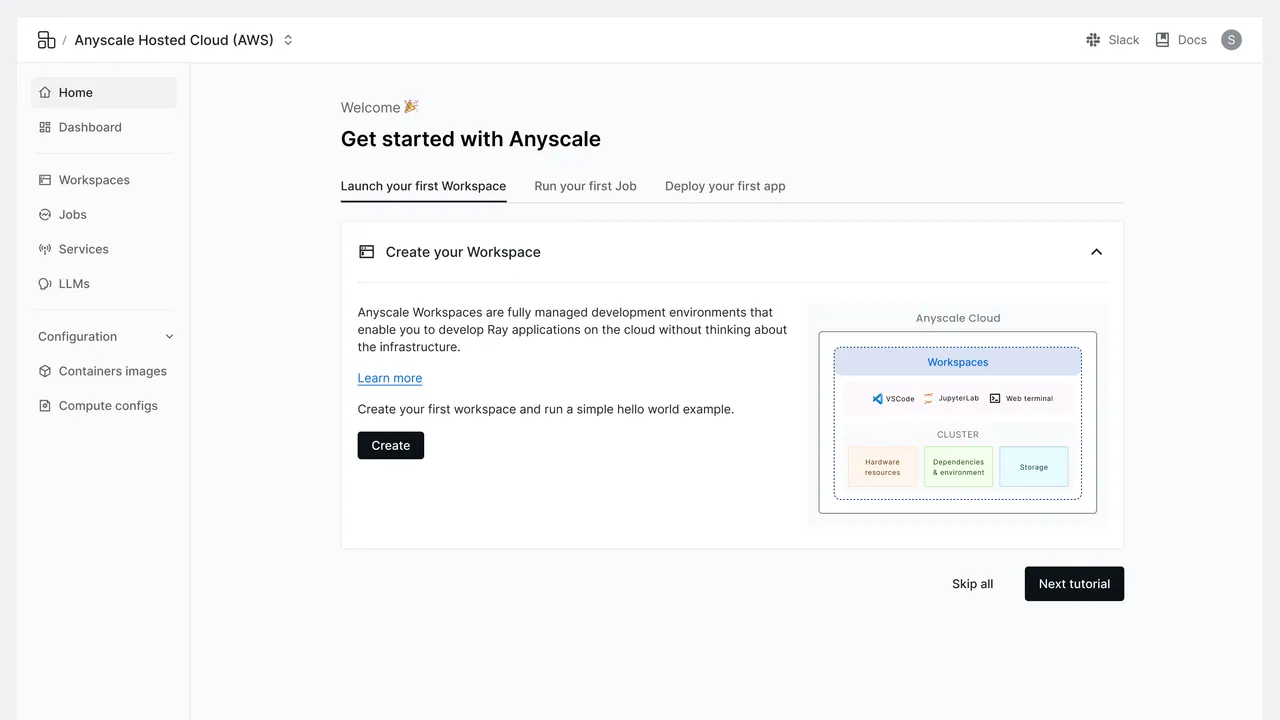
Task: Click the Anyscale Cloud diagram title
Action: (958, 318)
